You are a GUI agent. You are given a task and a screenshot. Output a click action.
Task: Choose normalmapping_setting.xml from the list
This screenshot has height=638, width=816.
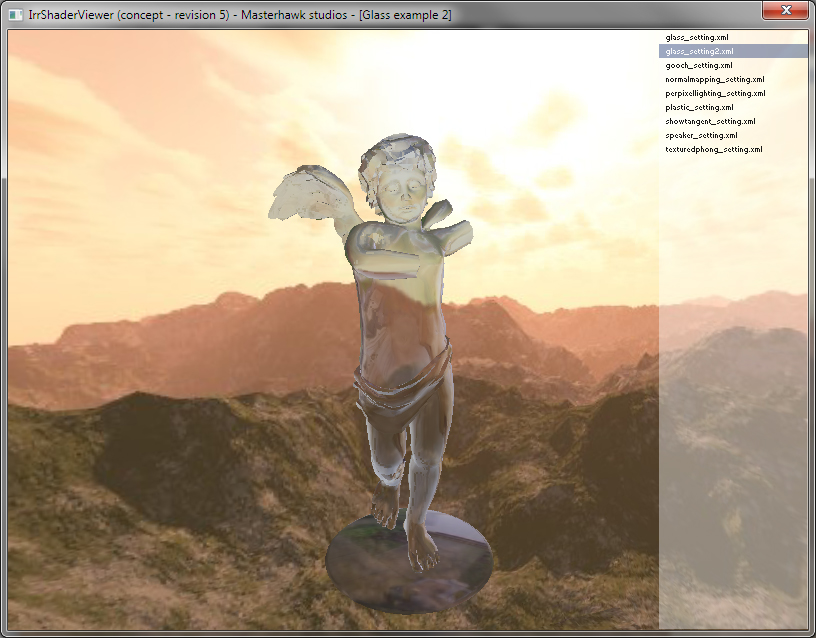click(x=714, y=79)
